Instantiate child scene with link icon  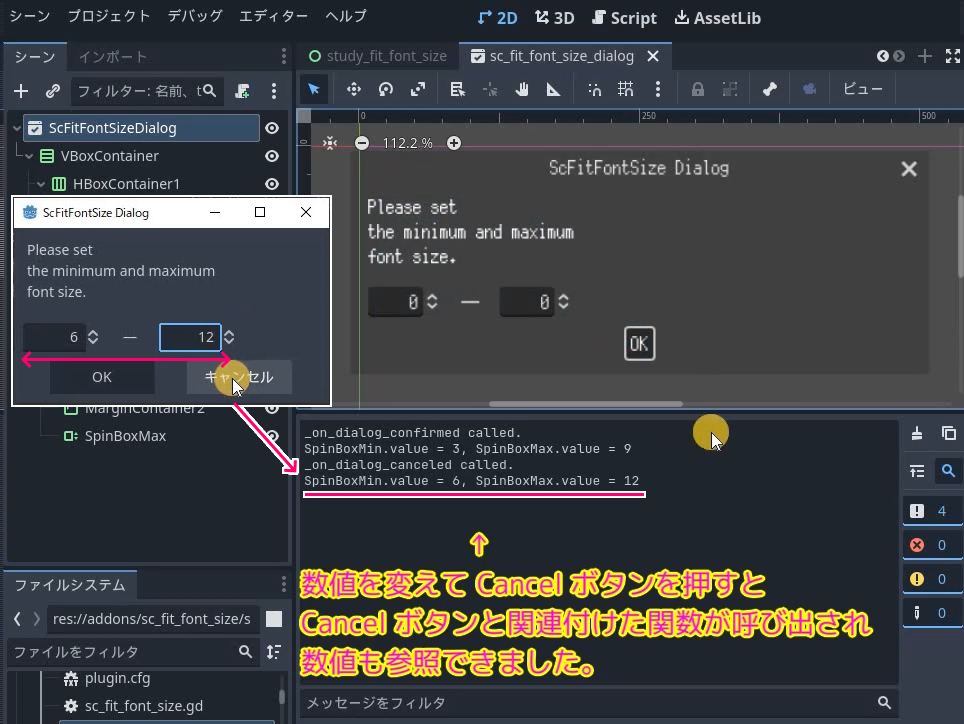(53, 91)
